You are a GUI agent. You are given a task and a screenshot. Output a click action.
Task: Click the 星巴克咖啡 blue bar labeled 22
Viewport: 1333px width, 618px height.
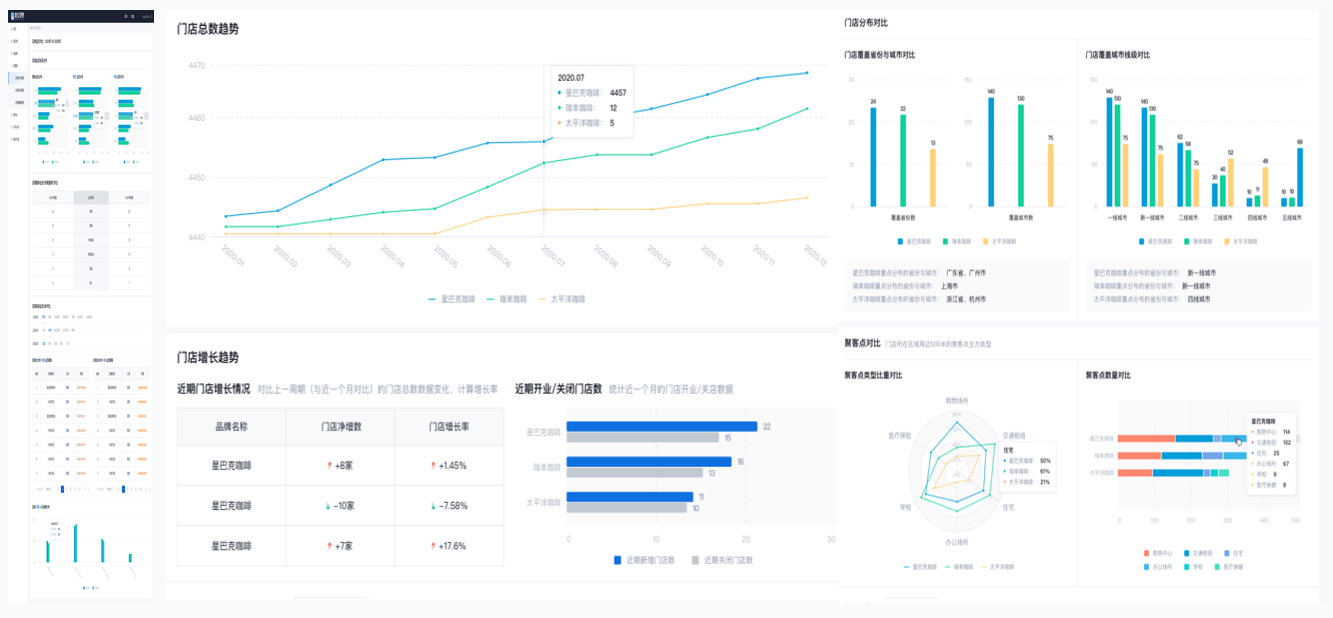click(661, 426)
